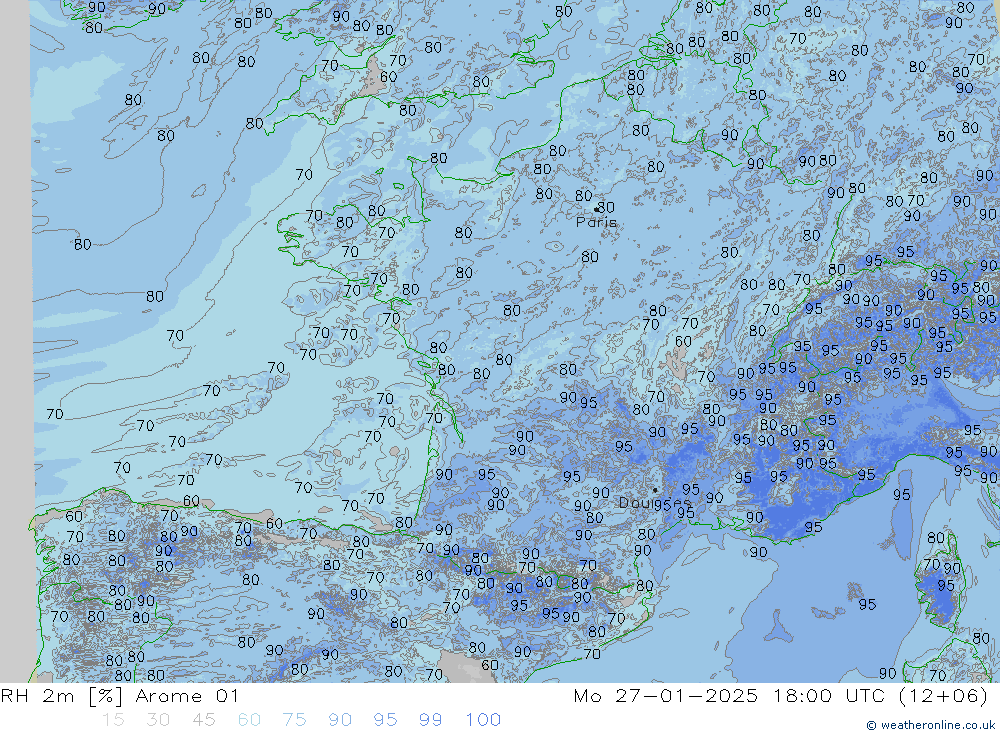Select the legend value 45
The width and height of the screenshot is (1000, 733).
click(204, 720)
